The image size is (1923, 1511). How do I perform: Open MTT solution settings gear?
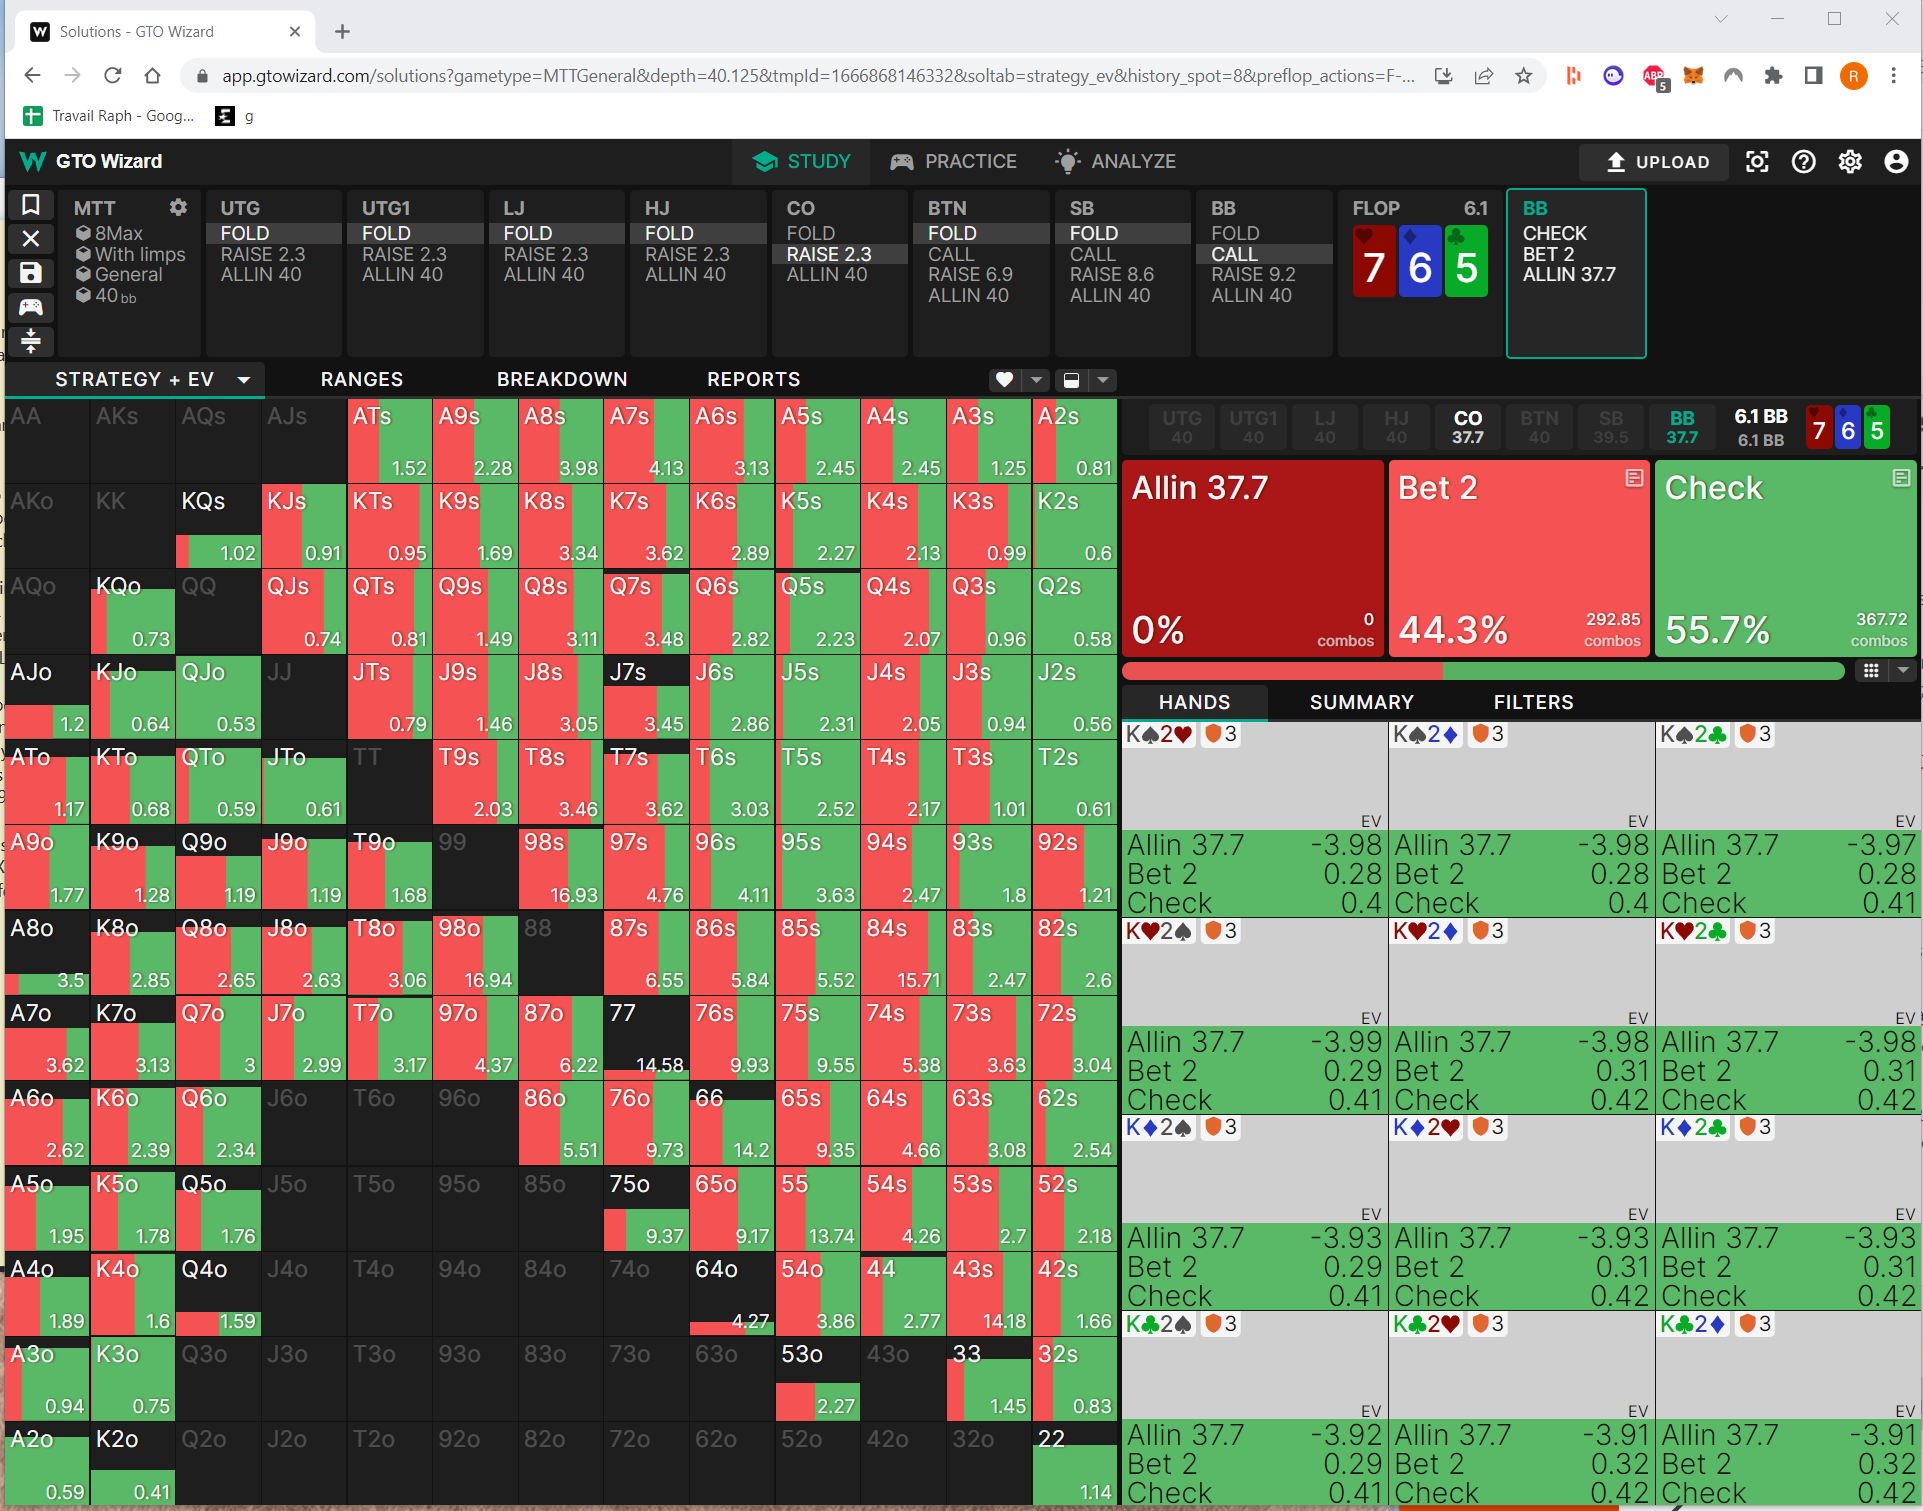point(178,207)
